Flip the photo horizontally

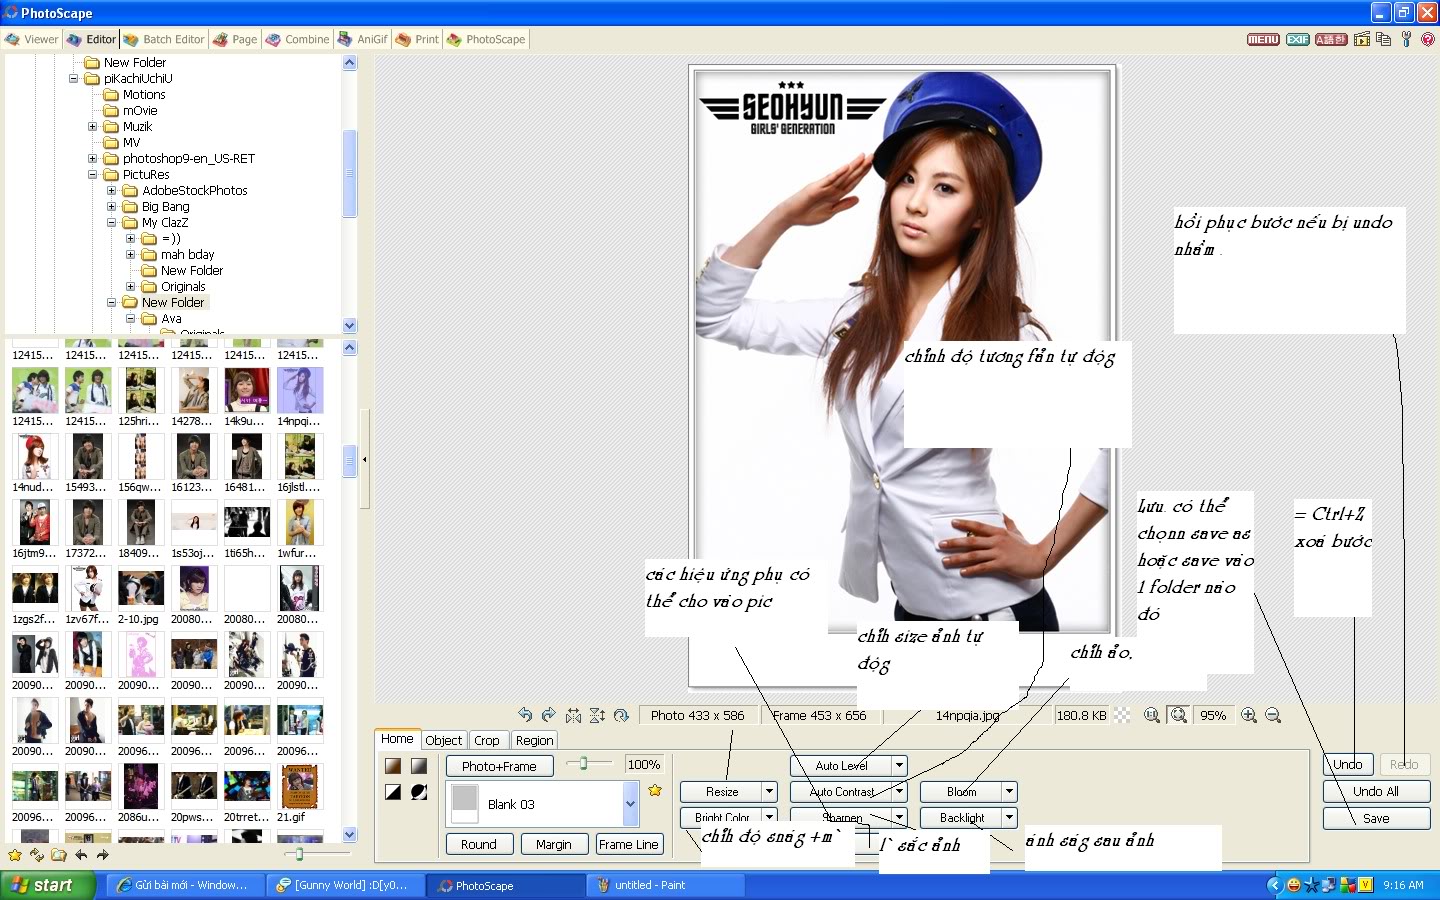coord(573,715)
